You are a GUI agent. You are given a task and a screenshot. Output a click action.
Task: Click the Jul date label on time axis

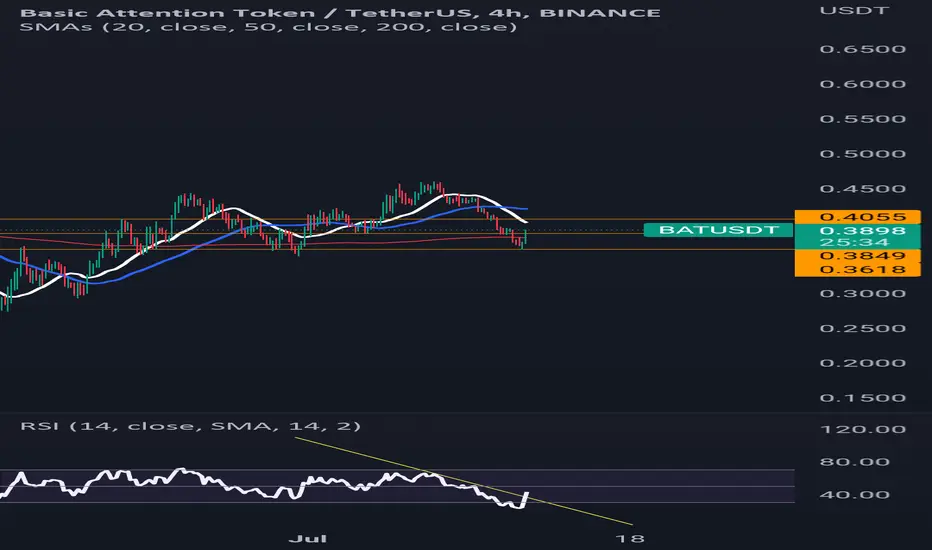[x=308, y=539]
